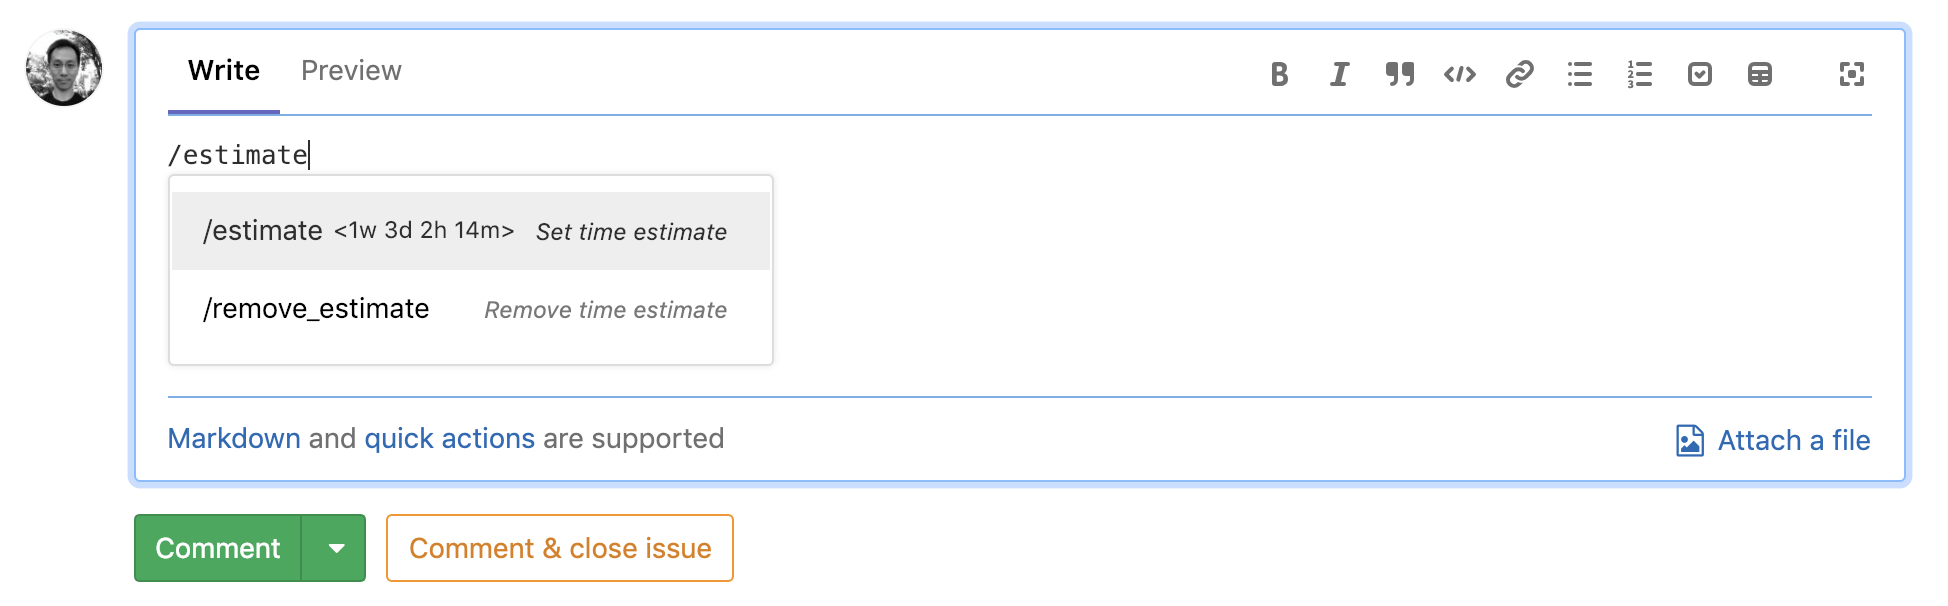The width and height of the screenshot is (1948, 606).
Task: Choose the /remove_estimate suggestion
Action: click(471, 309)
